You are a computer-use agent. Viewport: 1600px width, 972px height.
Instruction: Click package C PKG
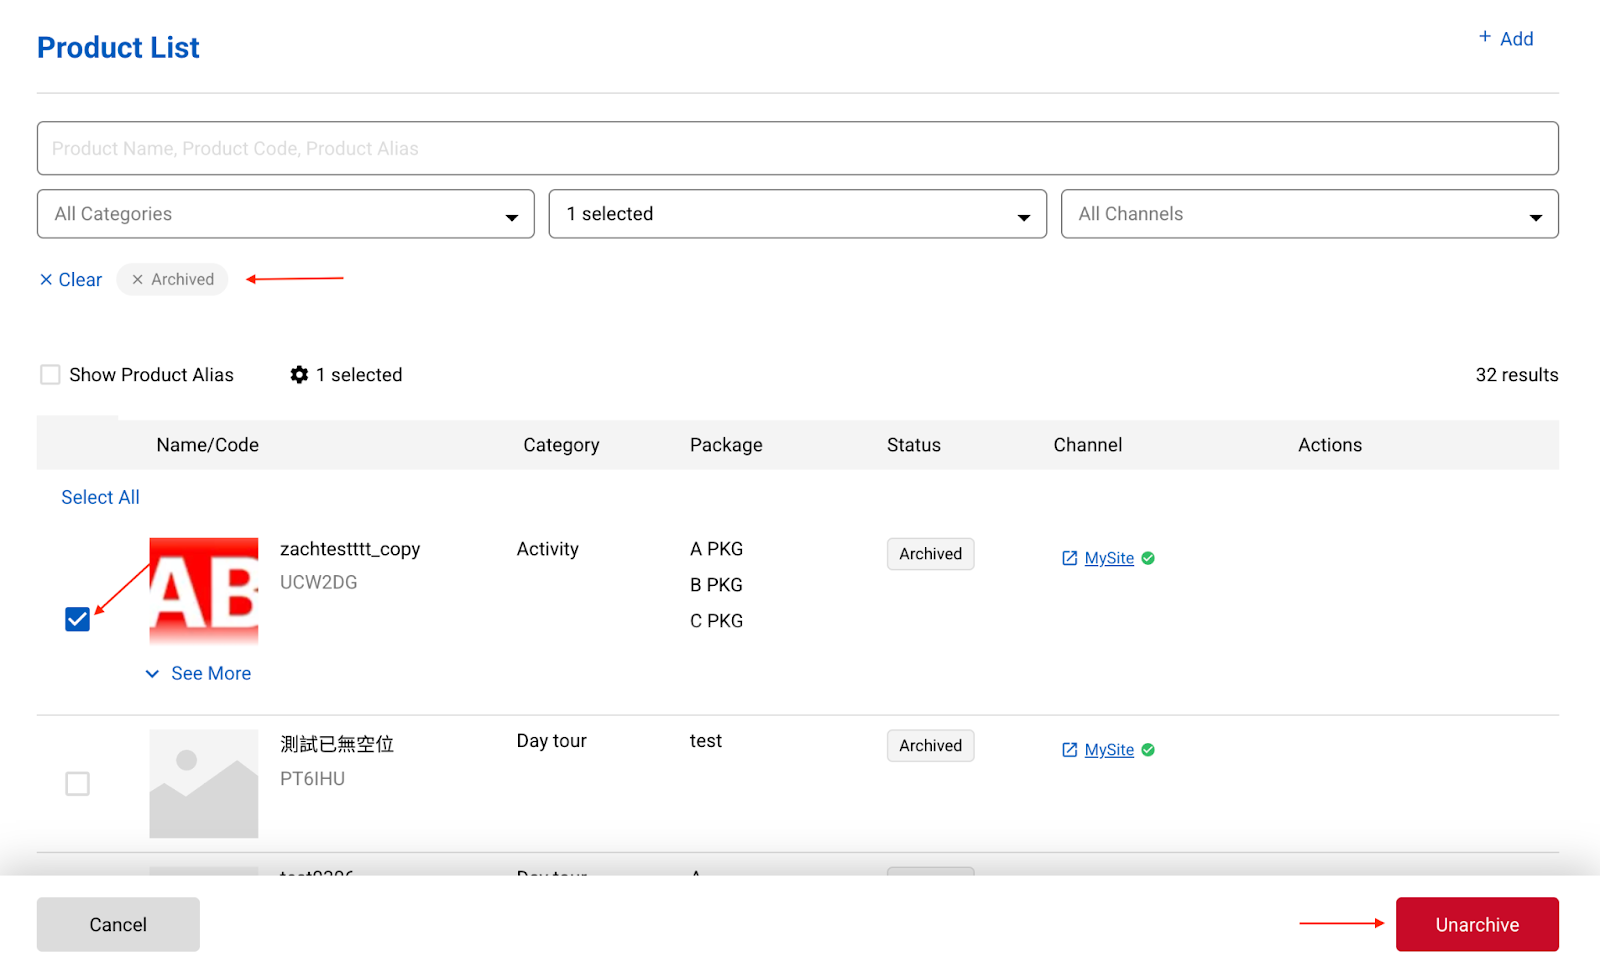[x=716, y=621]
